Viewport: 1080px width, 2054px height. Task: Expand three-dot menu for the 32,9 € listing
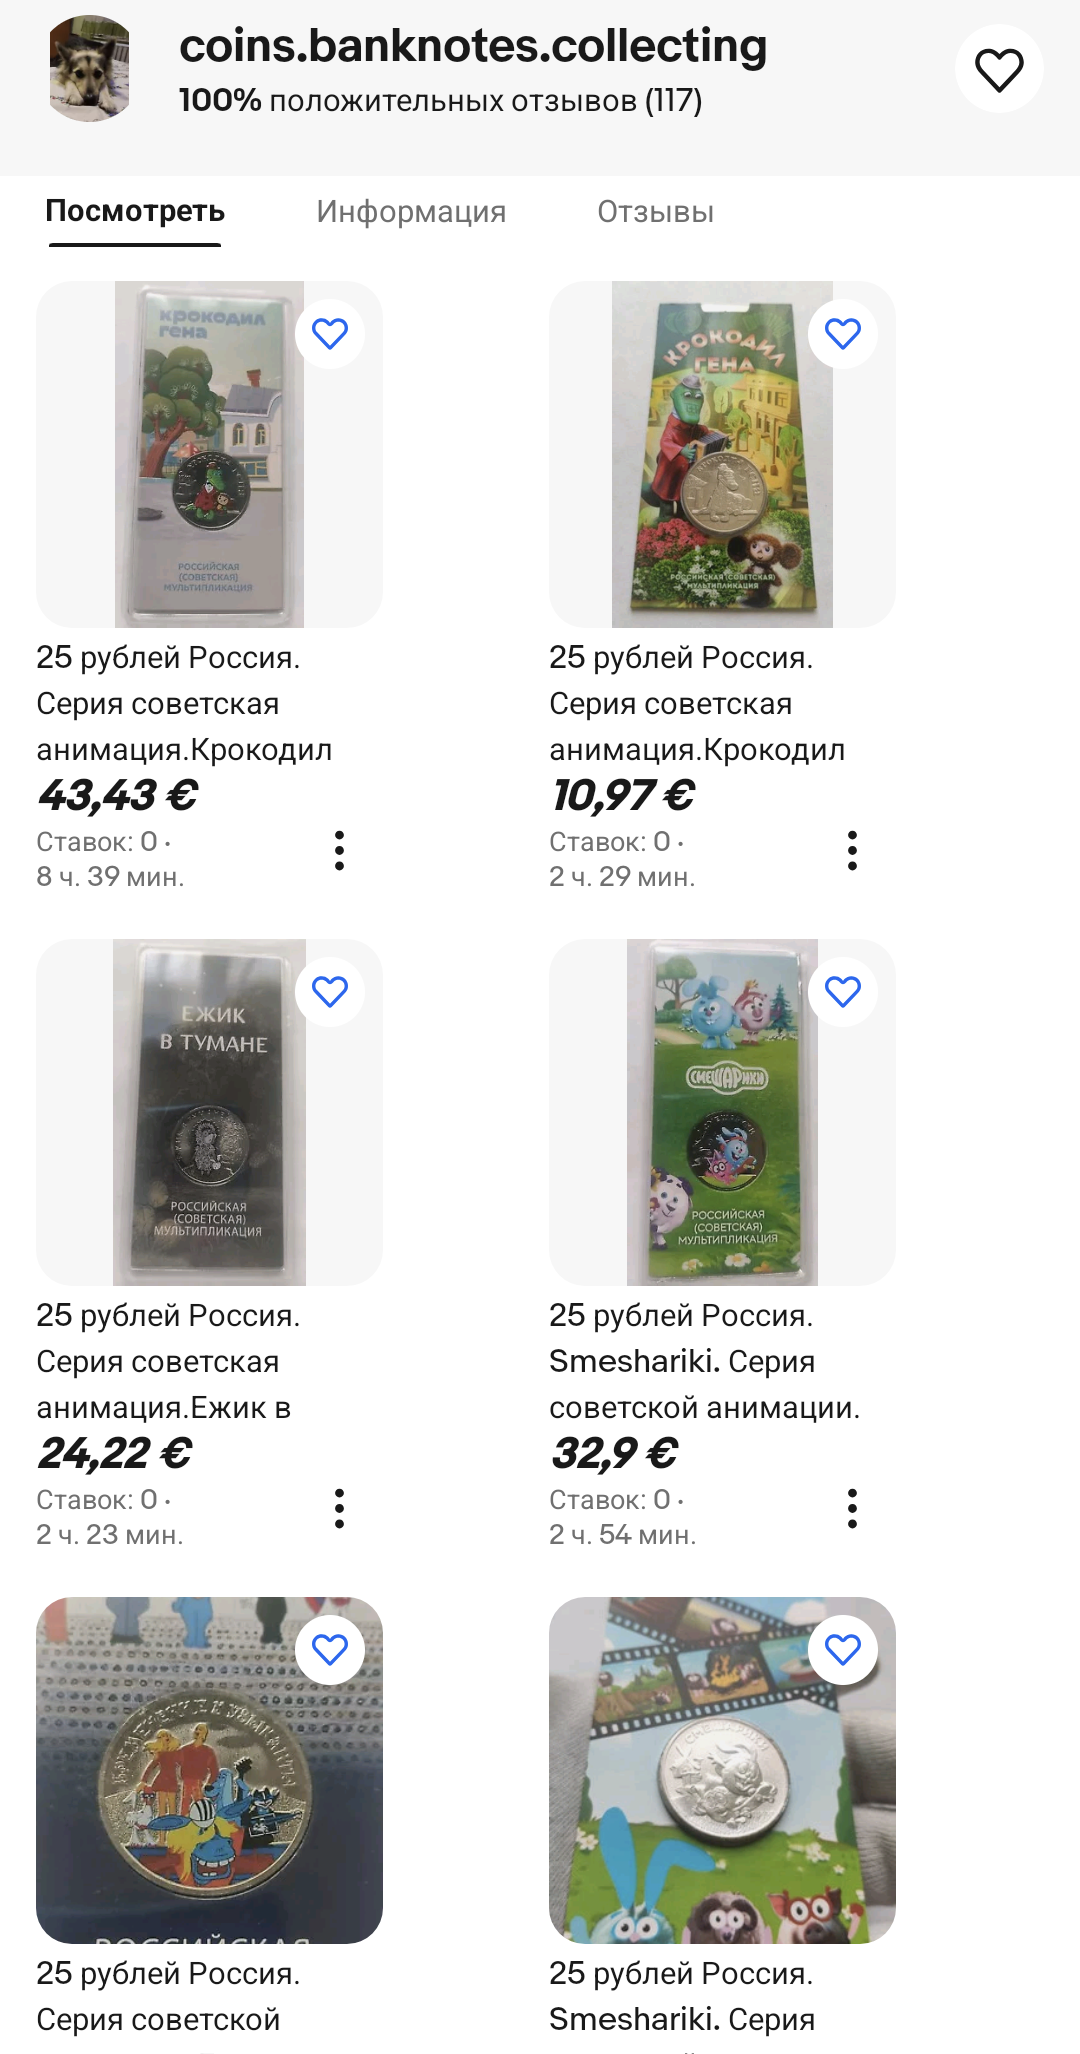tap(852, 1509)
